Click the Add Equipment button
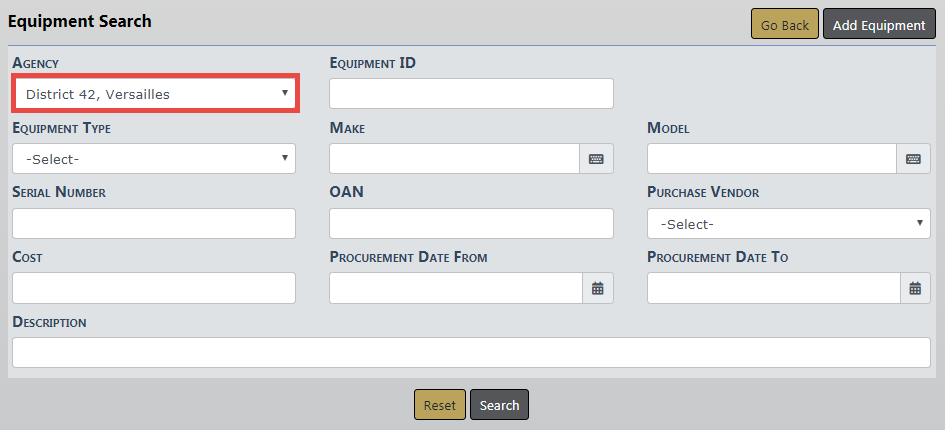This screenshot has width=945, height=430. coord(878,25)
